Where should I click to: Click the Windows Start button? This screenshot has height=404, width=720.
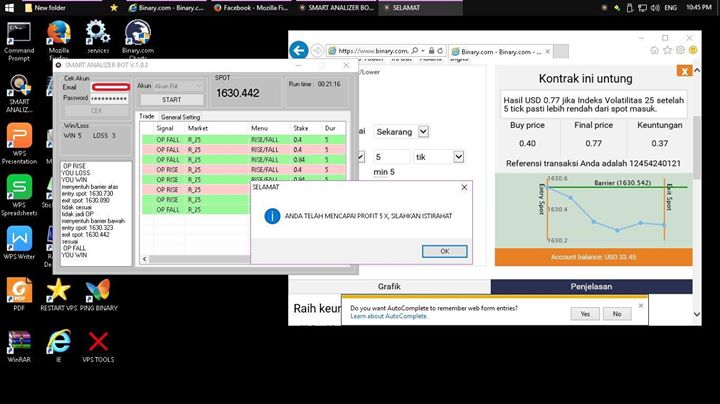click(9, 8)
